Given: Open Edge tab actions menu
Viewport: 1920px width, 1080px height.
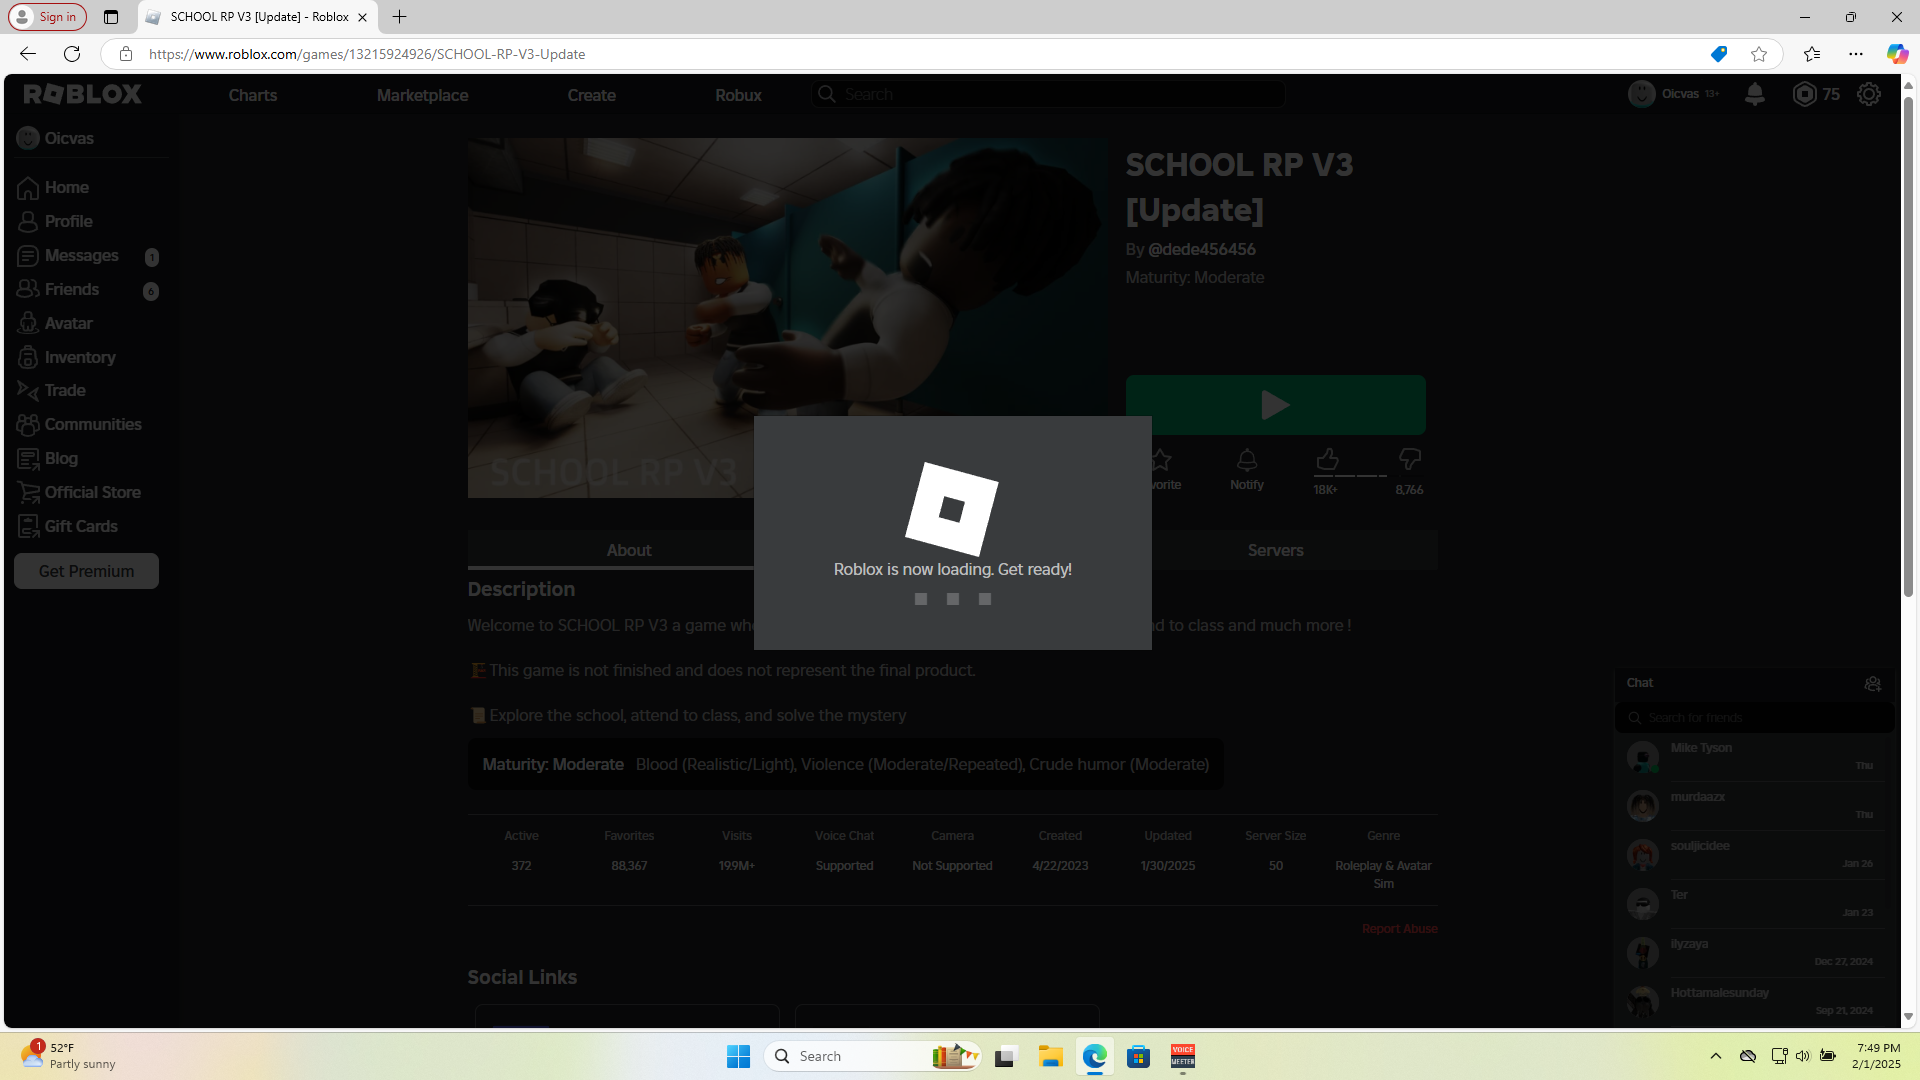Looking at the screenshot, I should pyautogui.click(x=111, y=17).
